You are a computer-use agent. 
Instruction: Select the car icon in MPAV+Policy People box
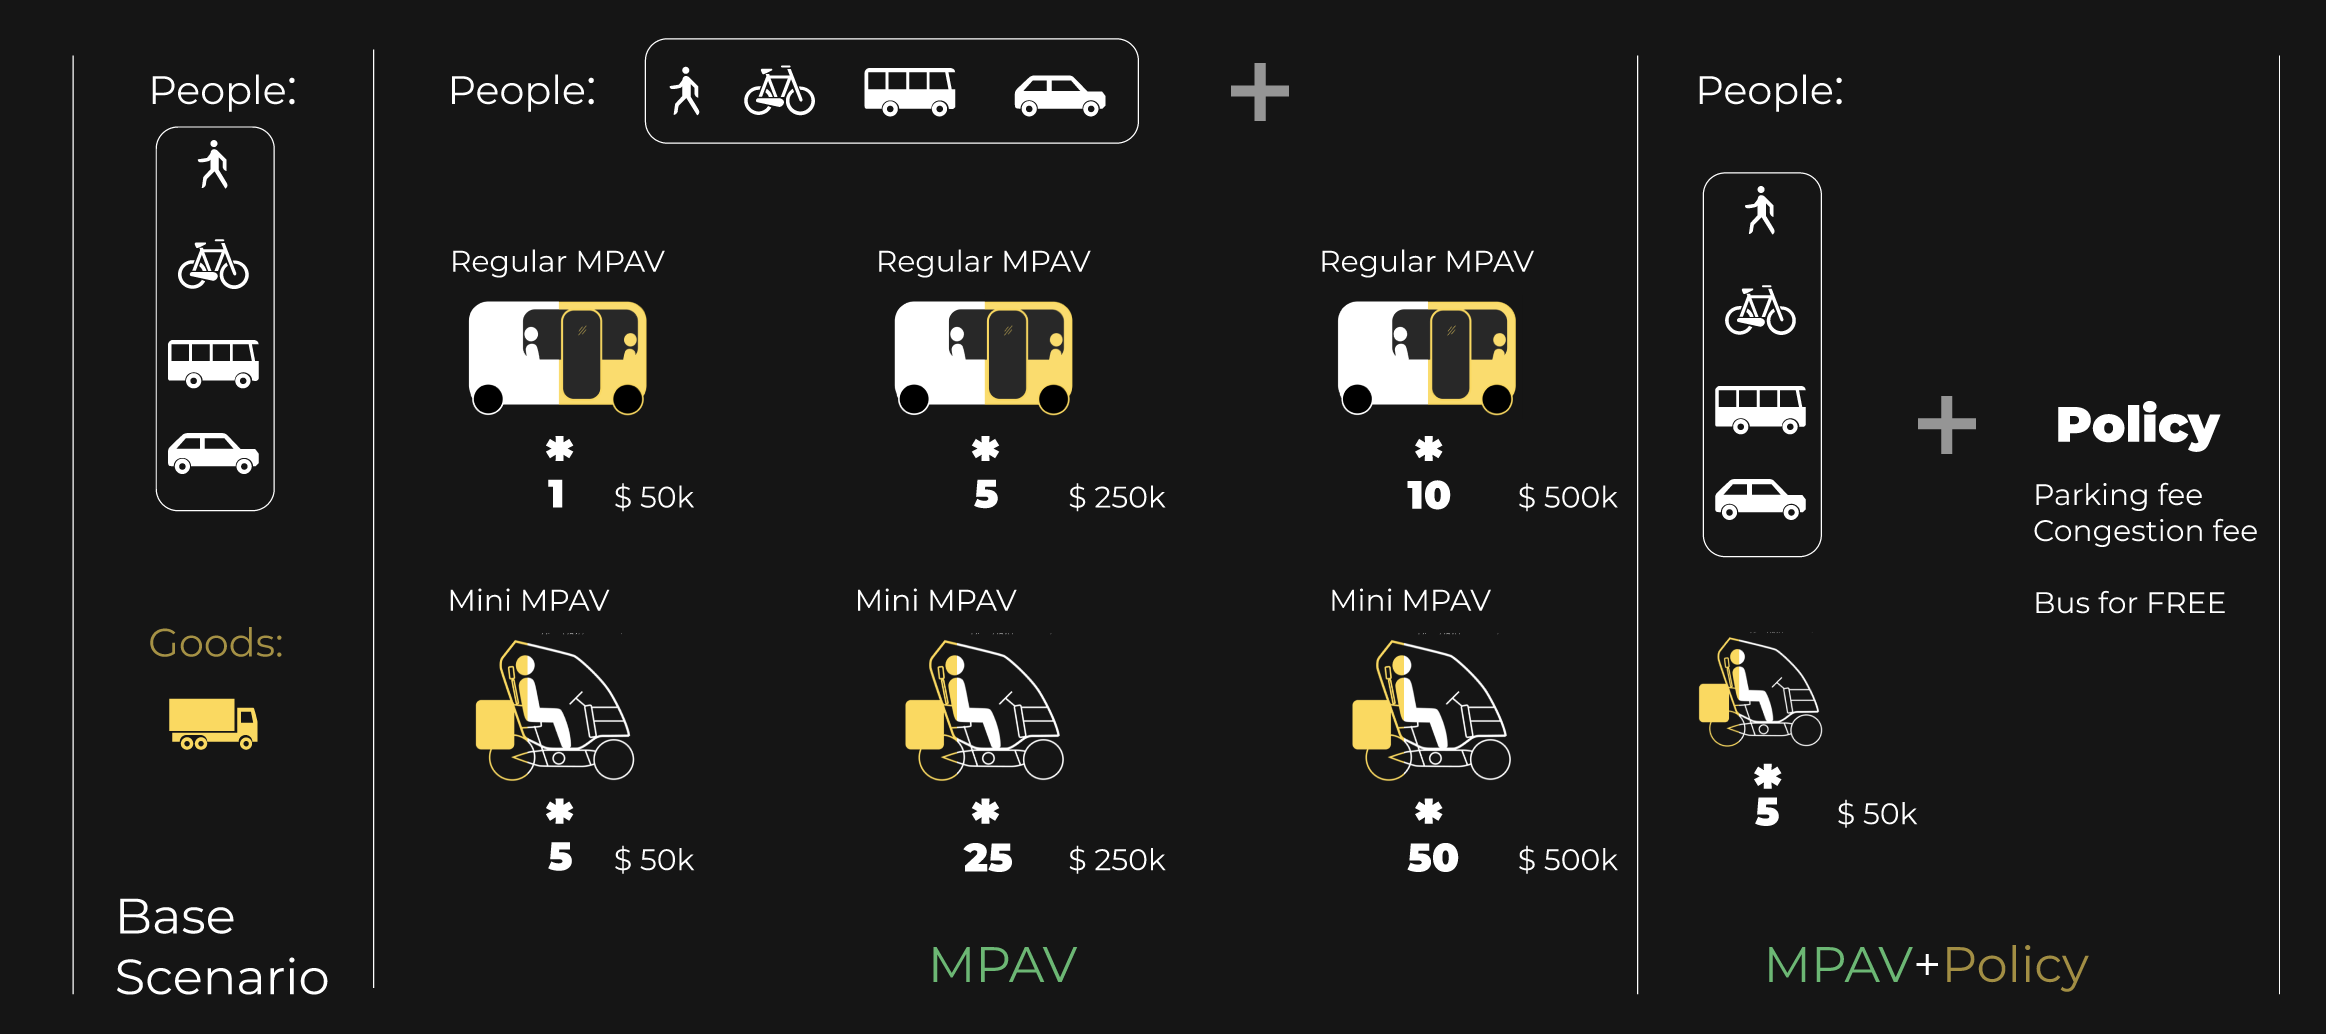(x=1760, y=498)
